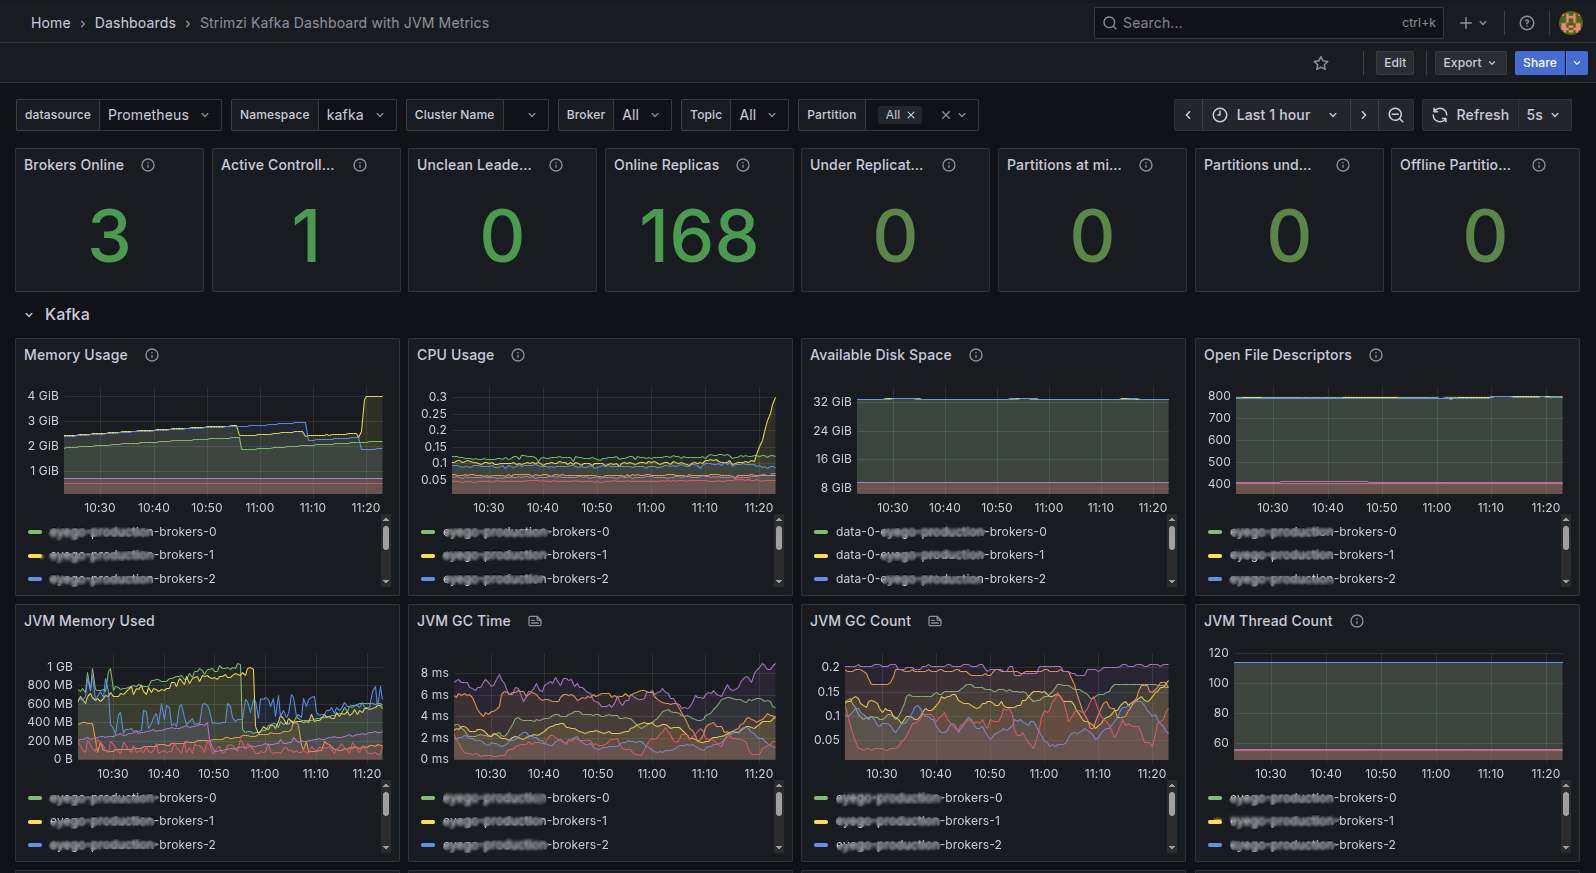The image size is (1596, 873).
Task: Click the zoom out time range icon
Action: click(1396, 115)
